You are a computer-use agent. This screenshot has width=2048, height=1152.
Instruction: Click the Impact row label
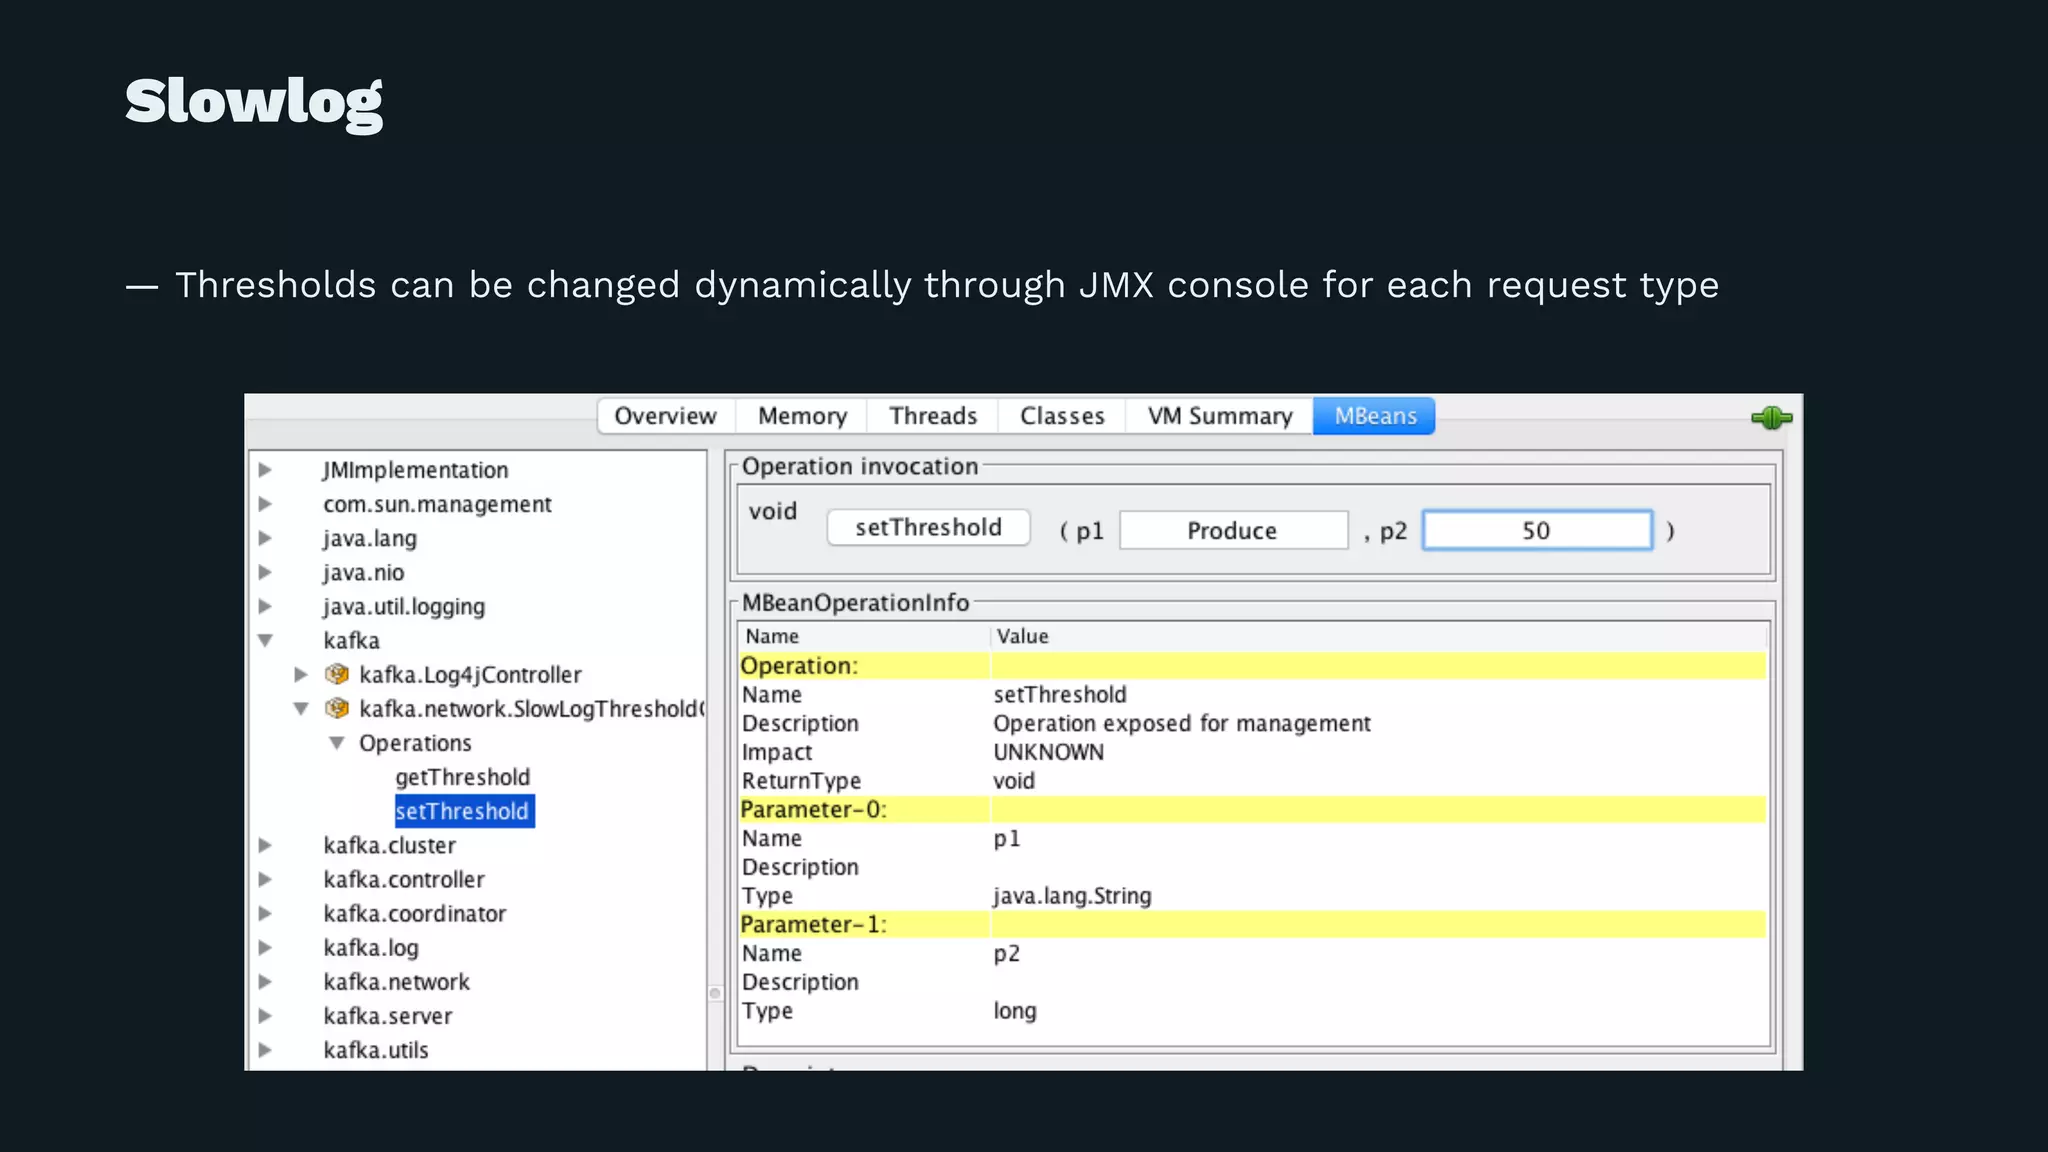(777, 752)
